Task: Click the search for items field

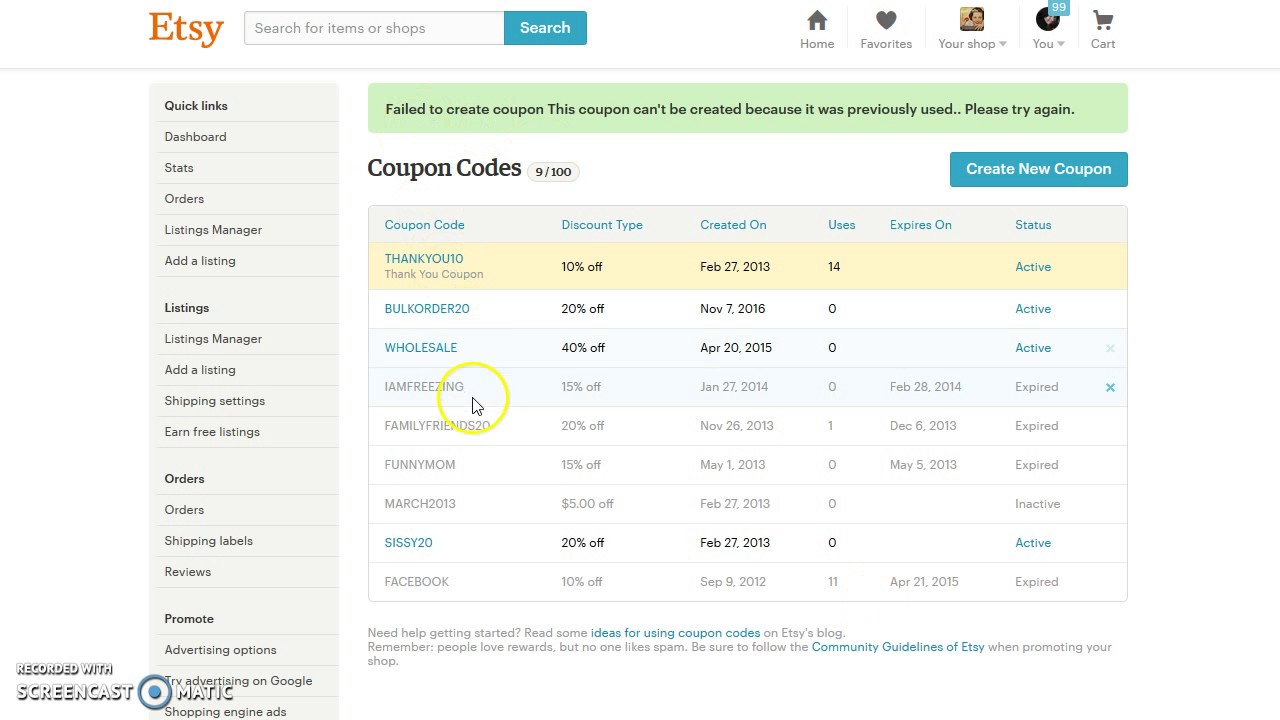Action: [374, 28]
